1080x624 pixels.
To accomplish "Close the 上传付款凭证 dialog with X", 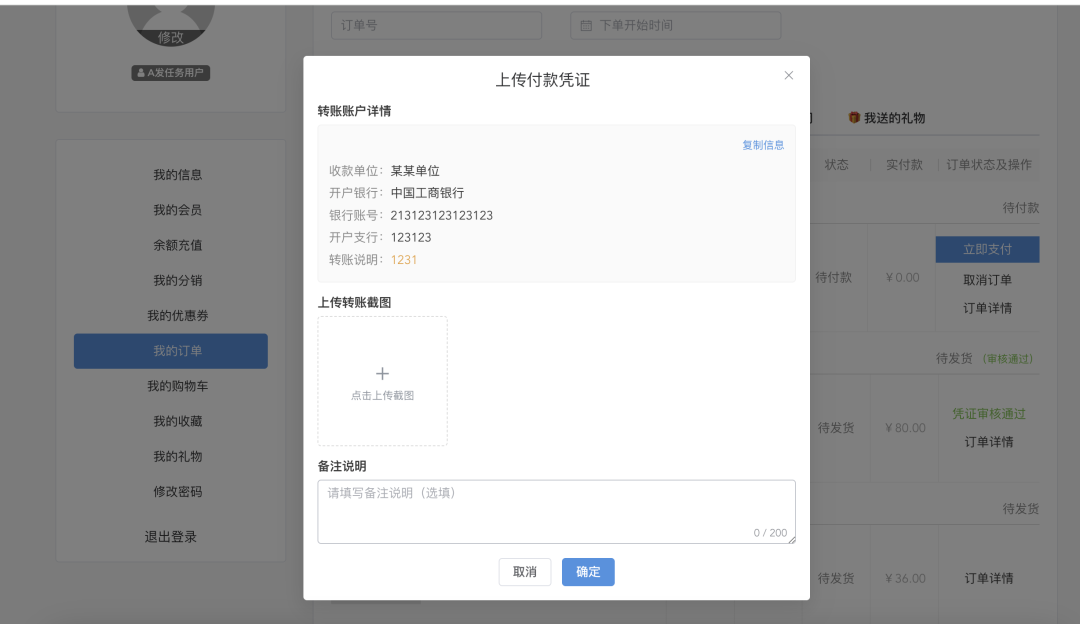I will (789, 75).
